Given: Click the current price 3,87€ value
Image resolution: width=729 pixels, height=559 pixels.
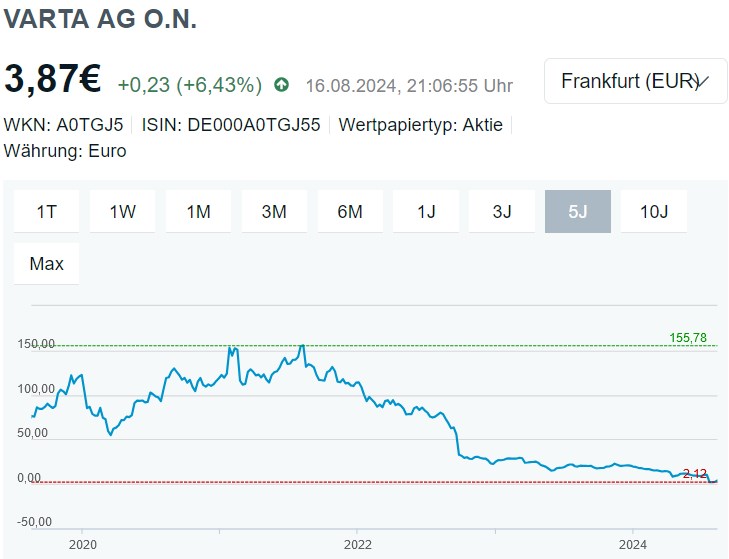Looking at the screenshot, I should (x=53, y=79).
